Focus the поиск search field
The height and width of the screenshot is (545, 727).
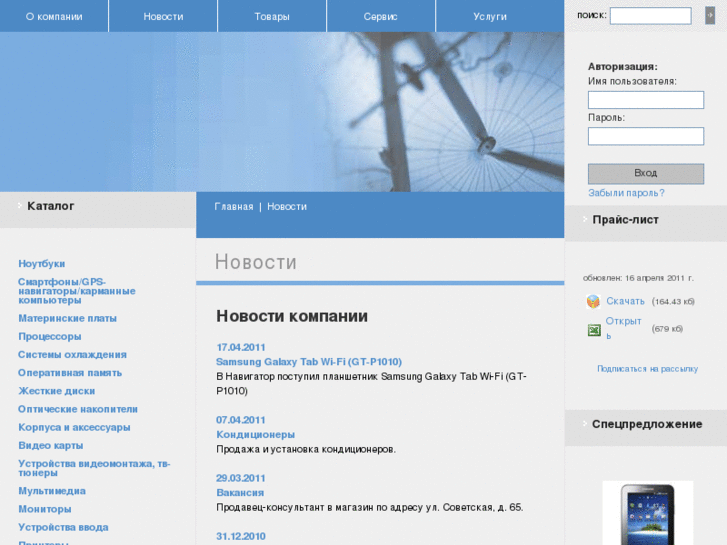tap(650, 15)
